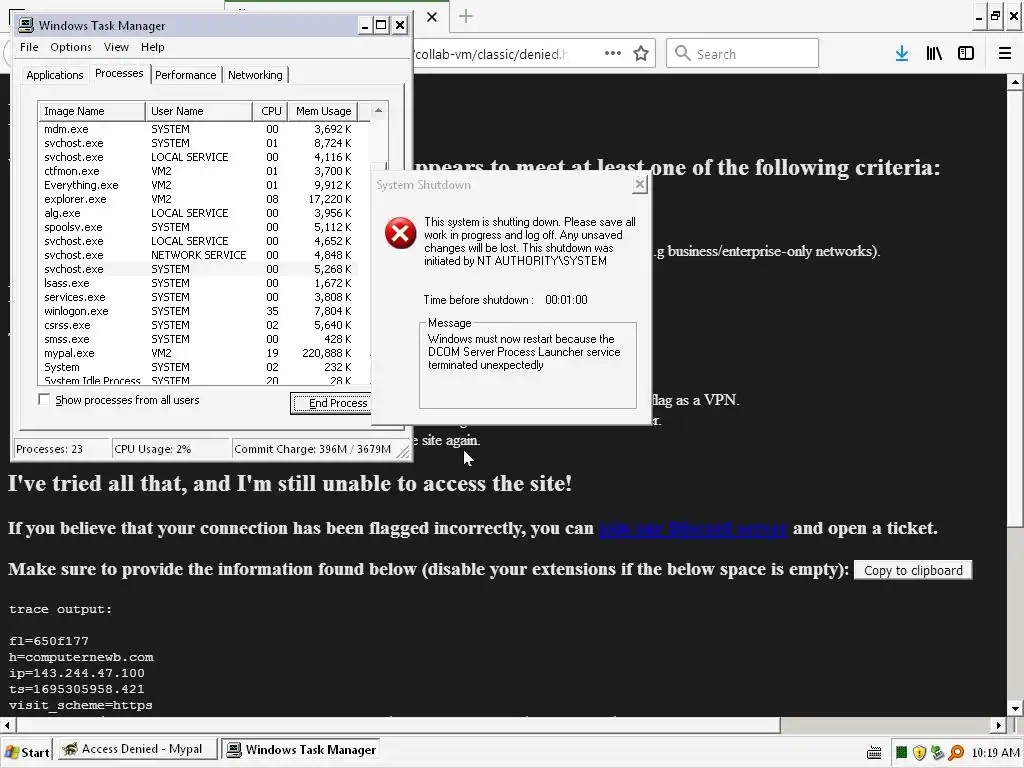The height and width of the screenshot is (768, 1024).
Task: Click the green square tray icon
Action: tap(901, 753)
